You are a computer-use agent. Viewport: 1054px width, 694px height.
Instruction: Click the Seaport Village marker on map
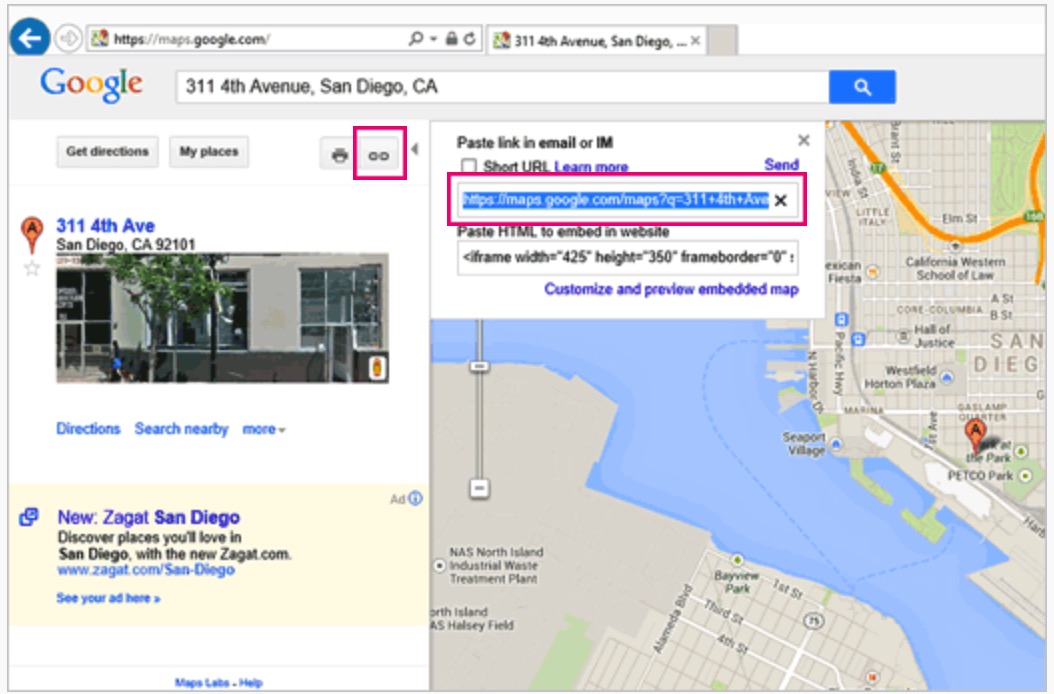pyautogui.click(x=836, y=444)
